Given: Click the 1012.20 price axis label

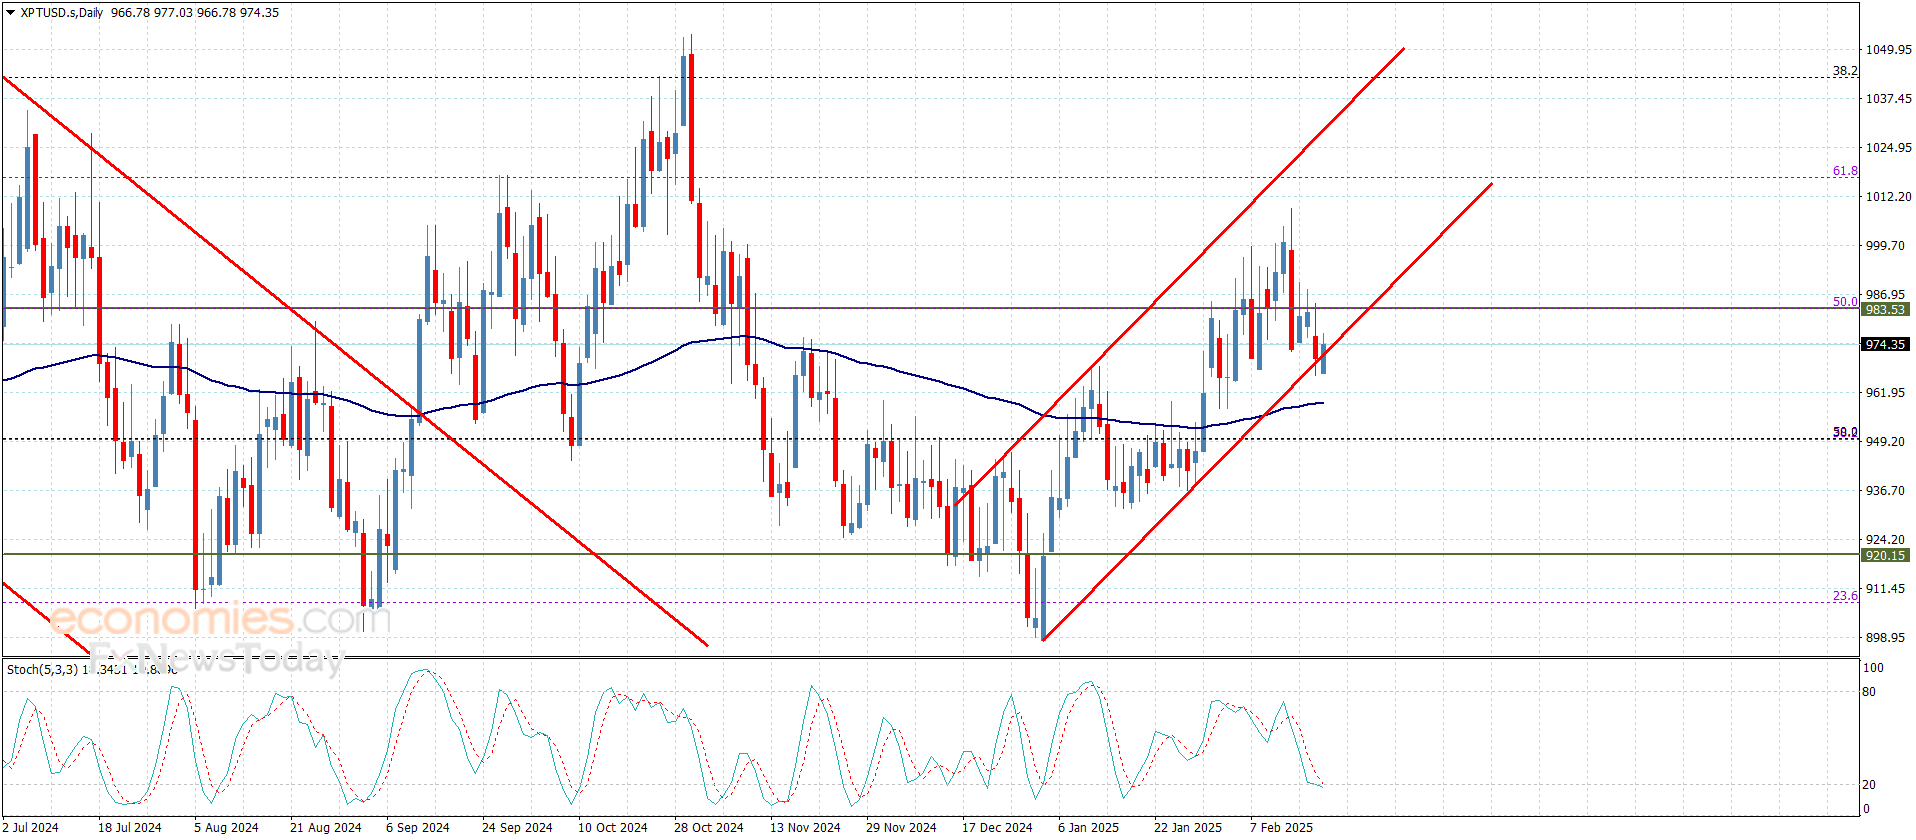Looking at the screenshot, I should click(1888, 196).
